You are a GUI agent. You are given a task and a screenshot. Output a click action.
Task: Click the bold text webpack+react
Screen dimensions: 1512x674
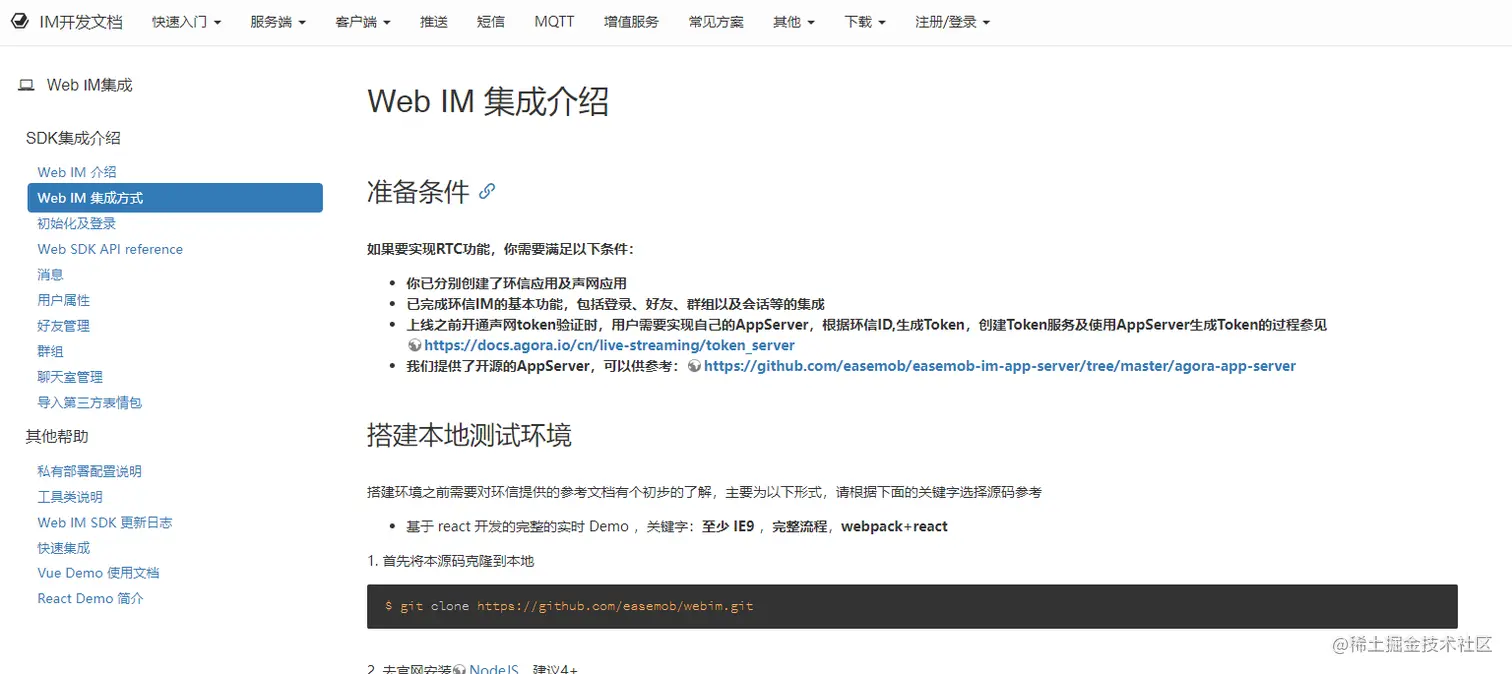894,526
